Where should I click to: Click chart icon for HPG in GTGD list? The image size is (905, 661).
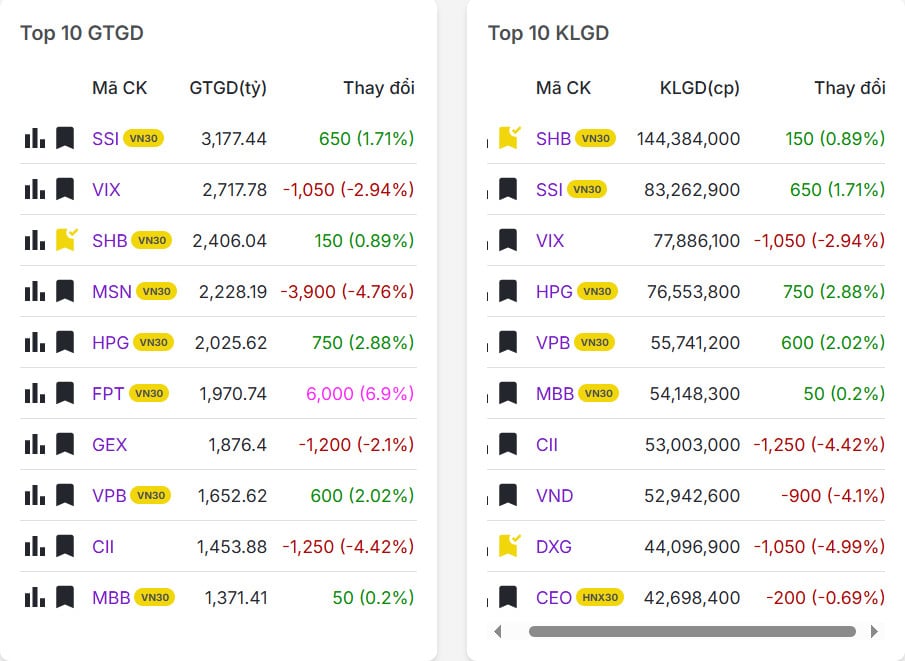pos(35,342)
